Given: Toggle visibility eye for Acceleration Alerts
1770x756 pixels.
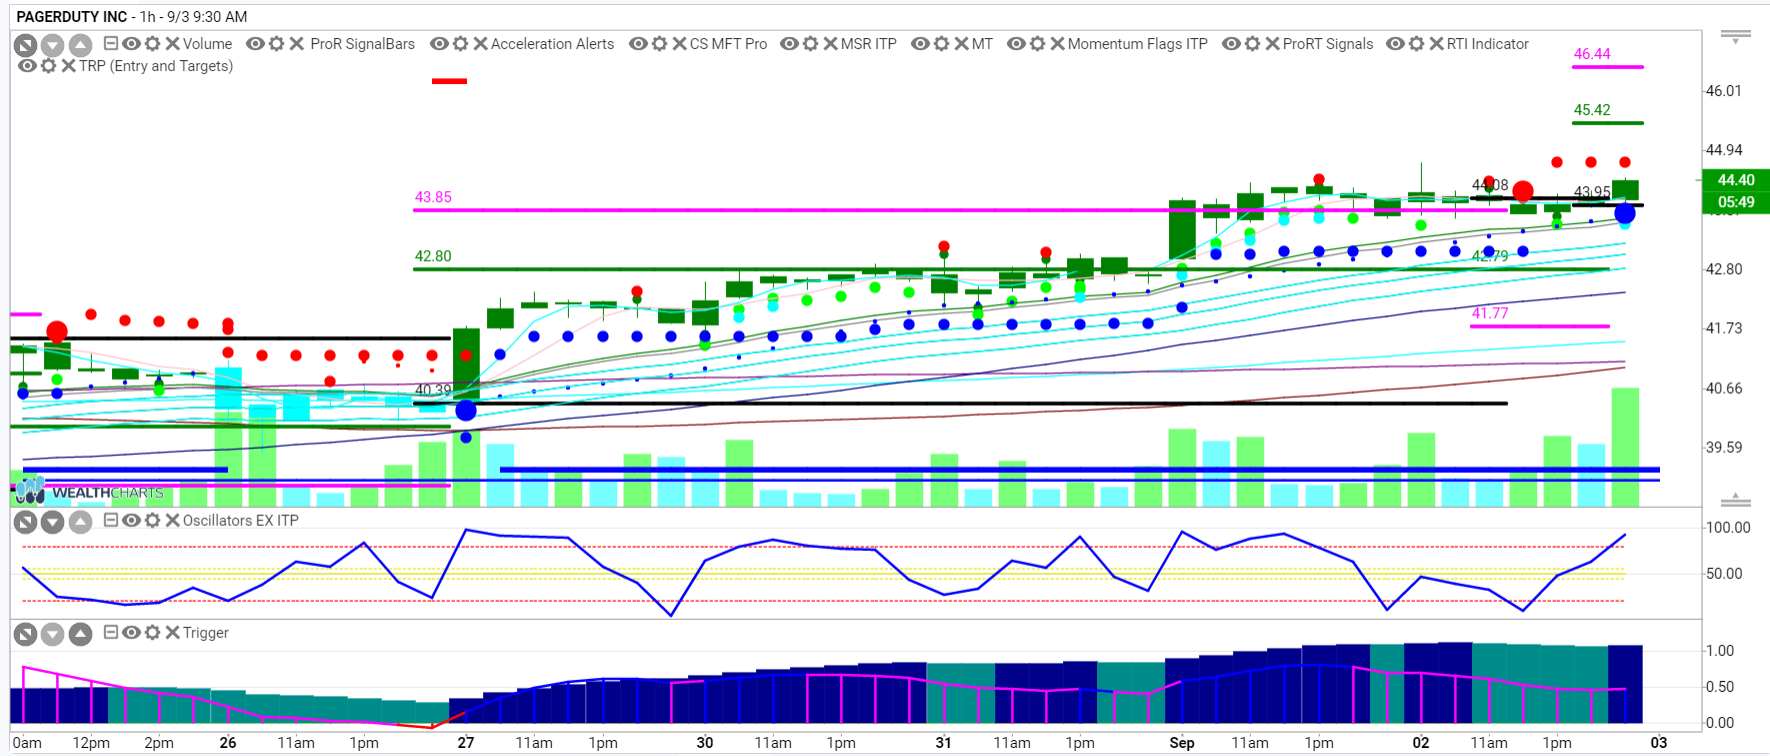Looking at the screenshot, I should point(439,44).
